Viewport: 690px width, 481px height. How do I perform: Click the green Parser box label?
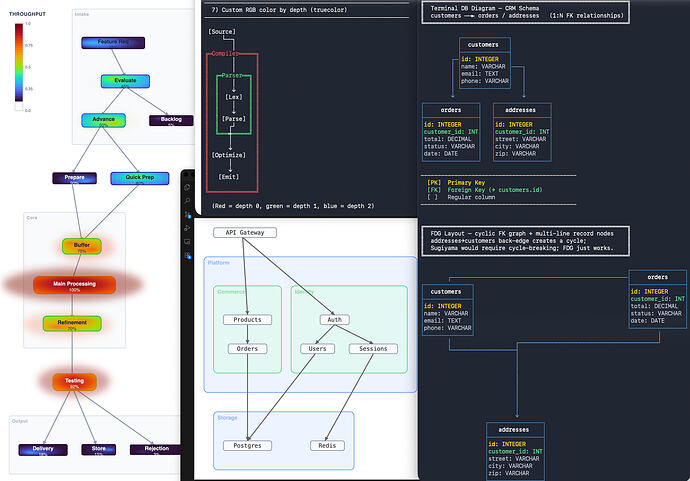[x=231, y=75]
